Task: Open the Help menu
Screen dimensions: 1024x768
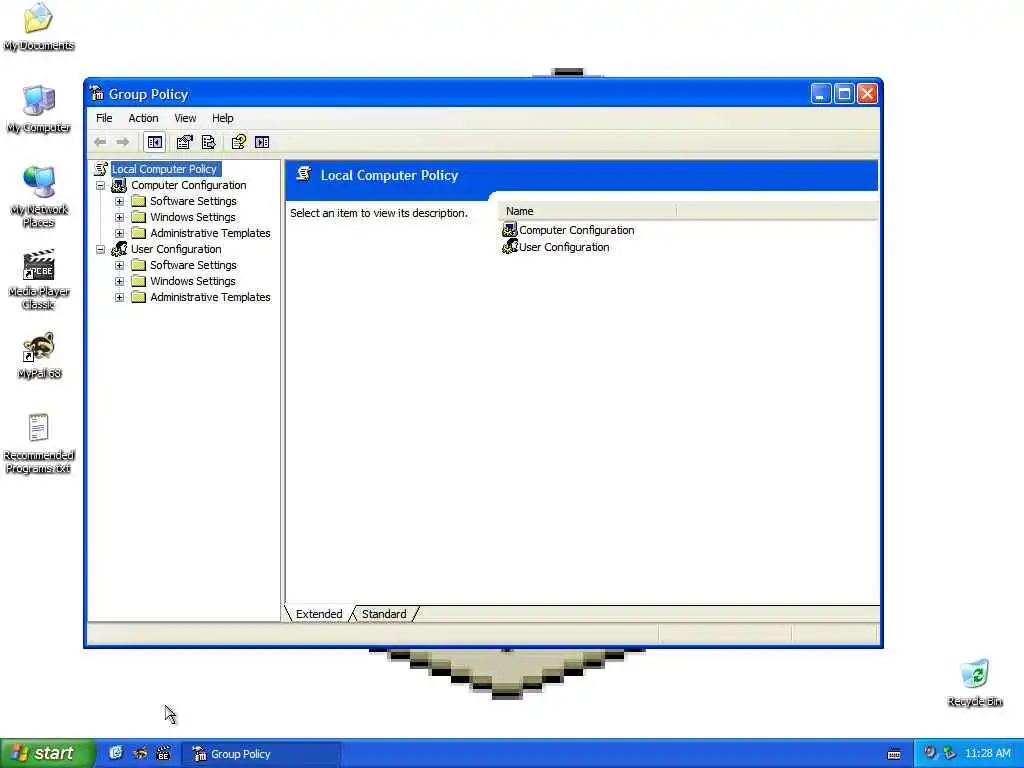Action: click(222, 118)
